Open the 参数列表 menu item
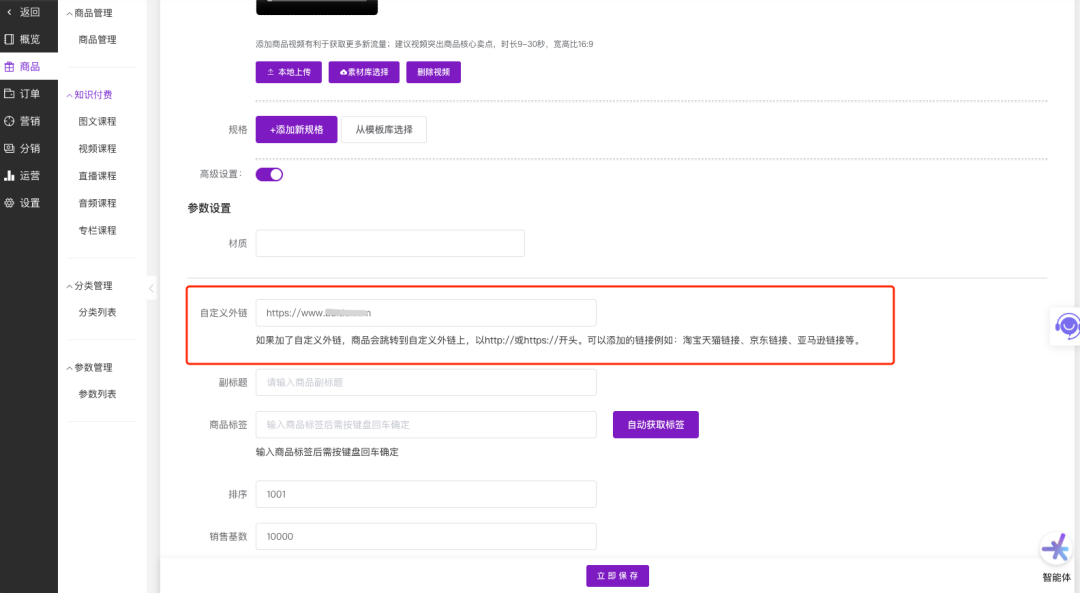The height and width of the screenshot is (593, 1080). tap(97, 394)
